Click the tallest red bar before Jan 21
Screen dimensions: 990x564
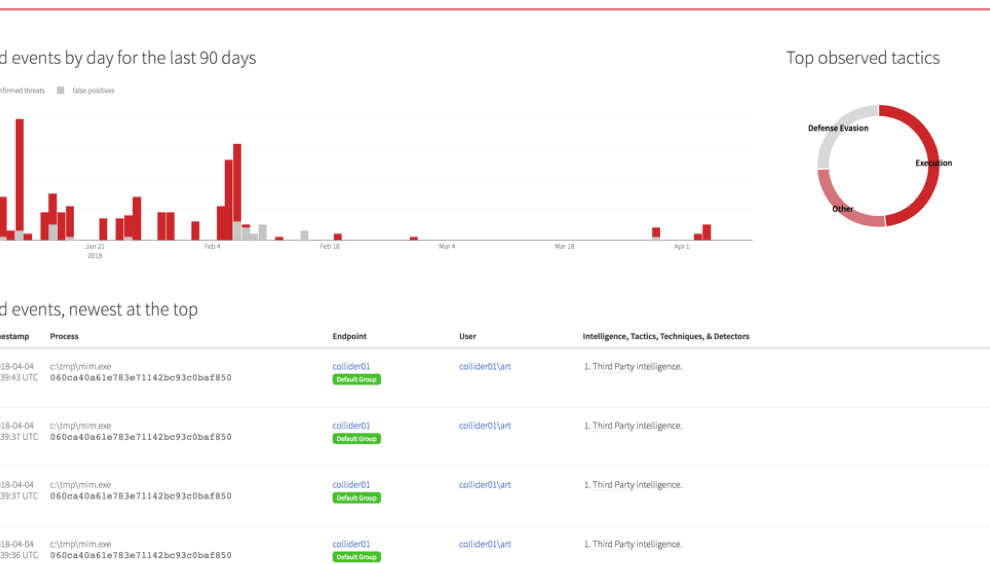(19, 180)
